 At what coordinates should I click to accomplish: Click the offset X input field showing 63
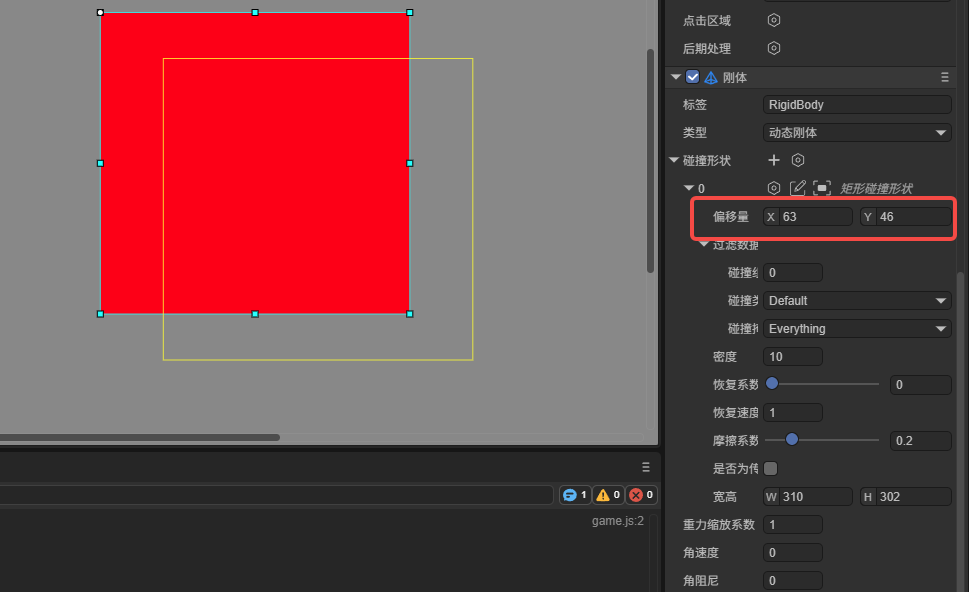(x=808, y=216)
